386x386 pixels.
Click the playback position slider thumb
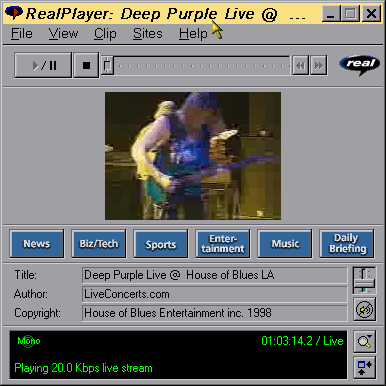tap(107, 65)
